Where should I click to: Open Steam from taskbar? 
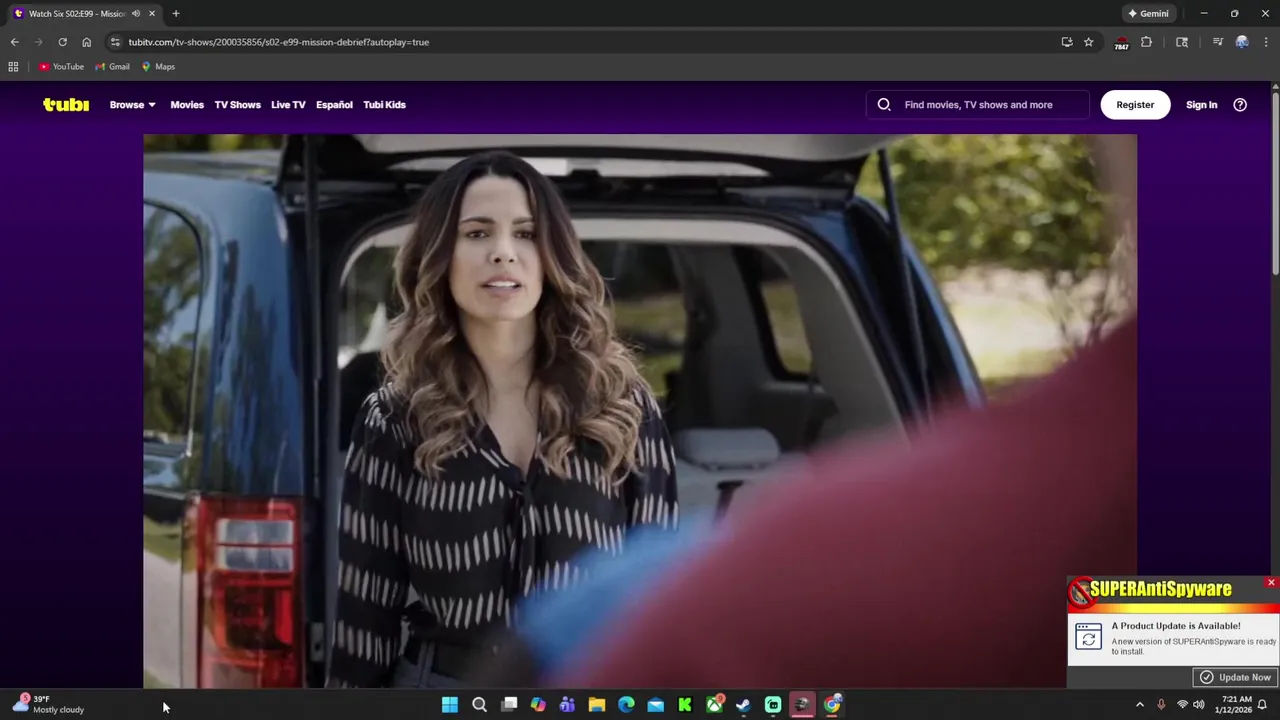coord(743,705)
